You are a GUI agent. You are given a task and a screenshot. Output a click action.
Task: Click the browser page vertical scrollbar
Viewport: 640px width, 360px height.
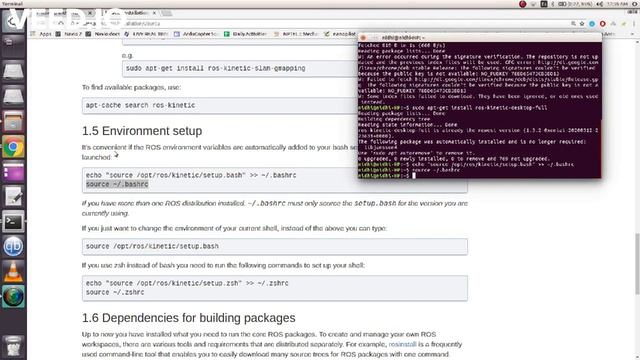coord(637,263)
